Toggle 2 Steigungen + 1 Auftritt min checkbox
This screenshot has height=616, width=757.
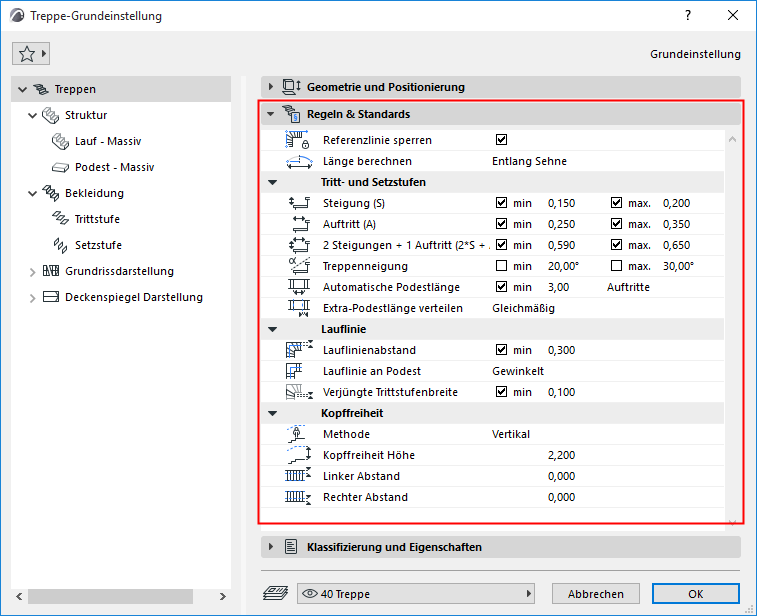pos(502,245)
